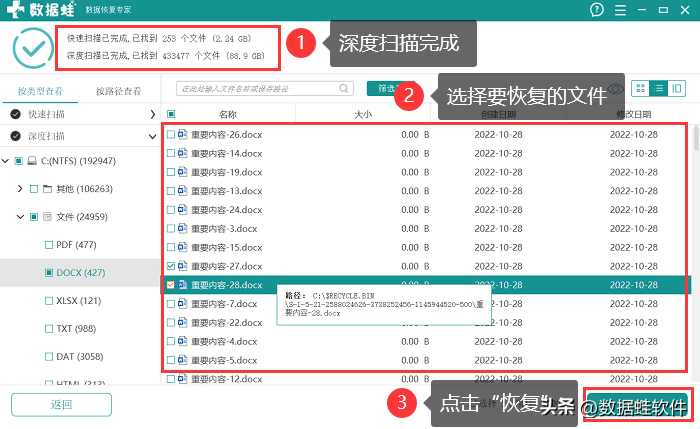Expand the 快速扫描 section arrow
700x429 pixels.
[x=153, y=114]
